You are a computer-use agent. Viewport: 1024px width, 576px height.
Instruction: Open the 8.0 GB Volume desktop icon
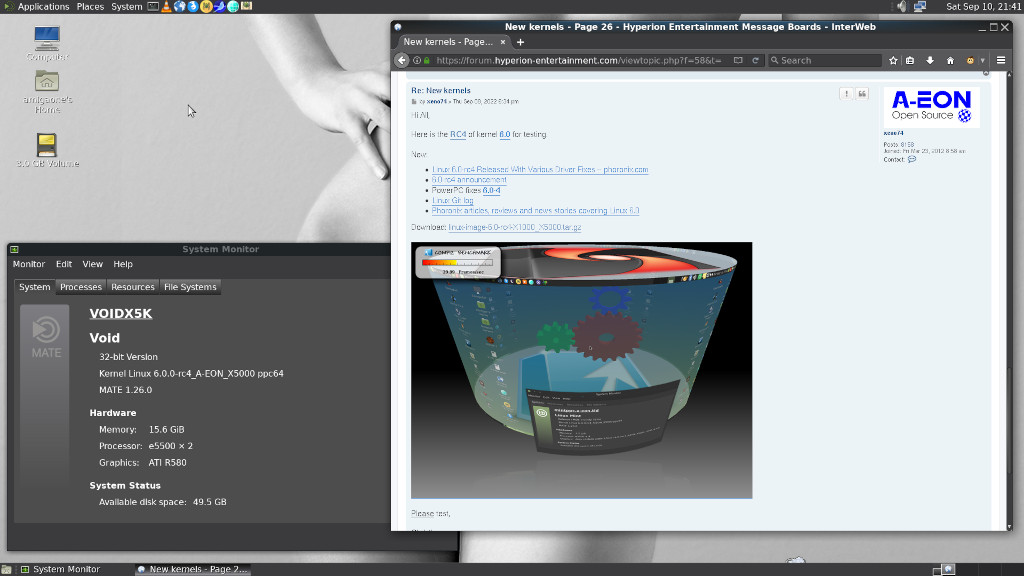click(x=47, y=150)
